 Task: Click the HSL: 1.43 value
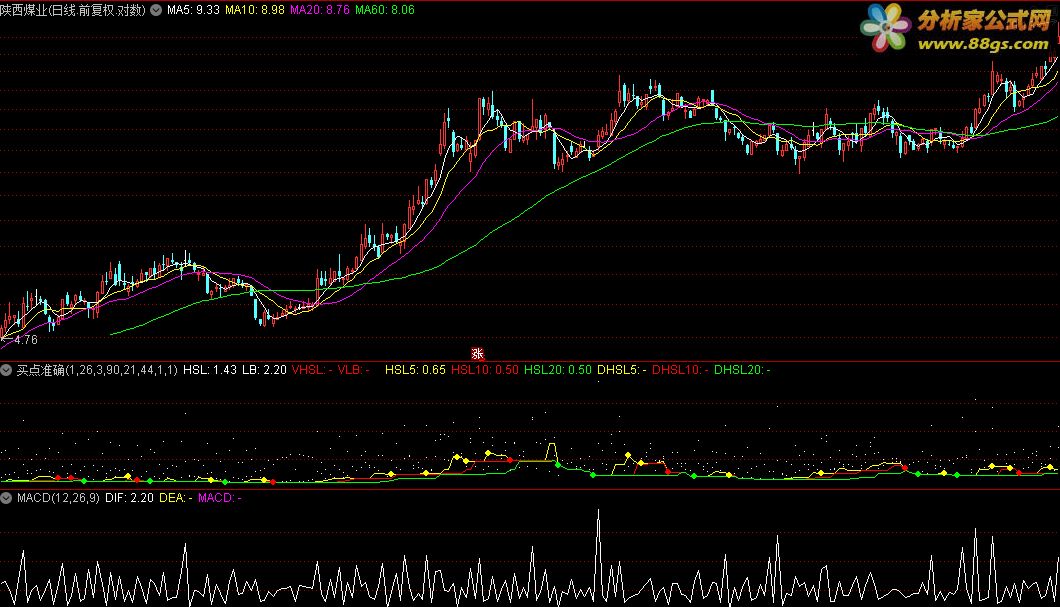point(210,370)
